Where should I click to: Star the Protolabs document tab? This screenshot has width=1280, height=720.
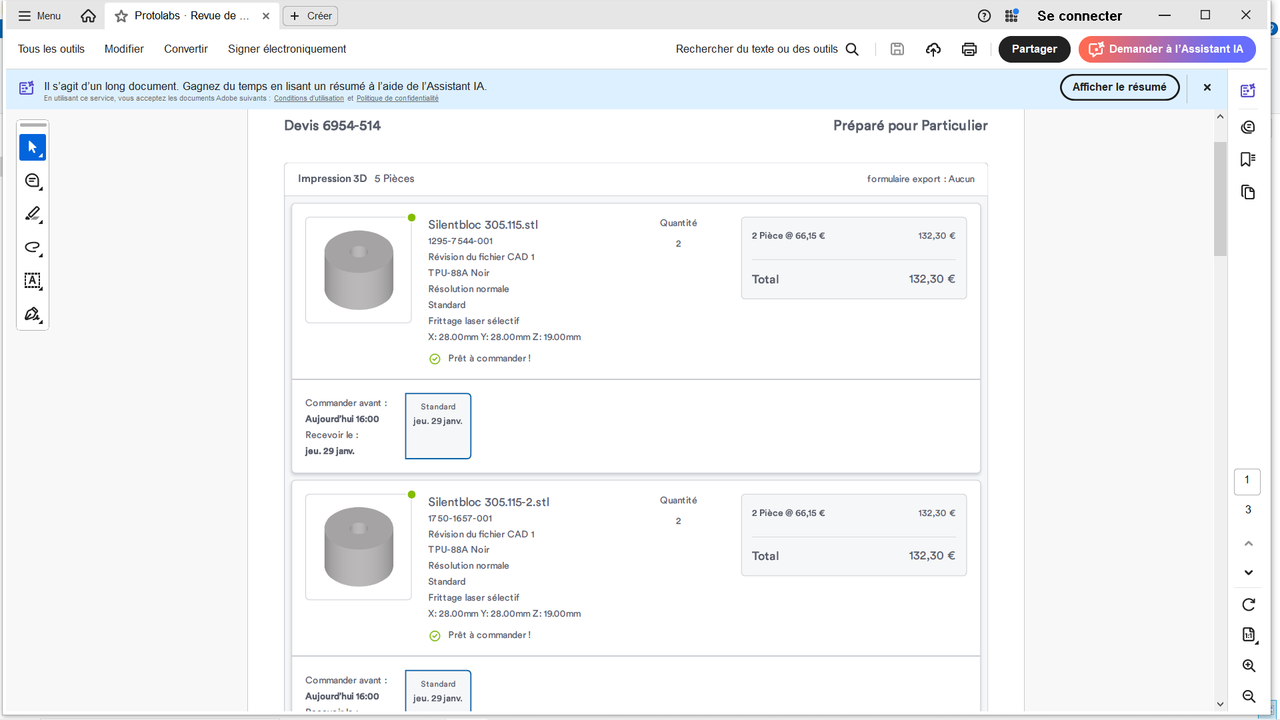(x=121, y=16)
